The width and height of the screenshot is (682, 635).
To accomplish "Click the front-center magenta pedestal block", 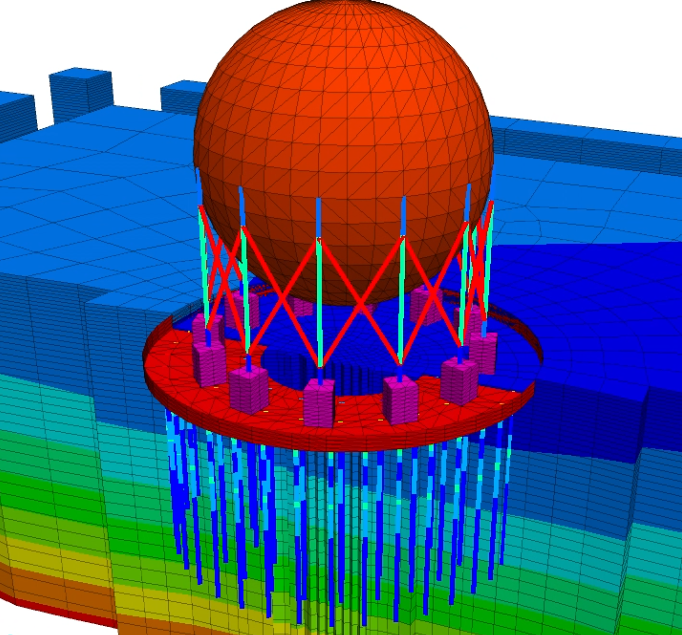I will (x=317, y=402).
